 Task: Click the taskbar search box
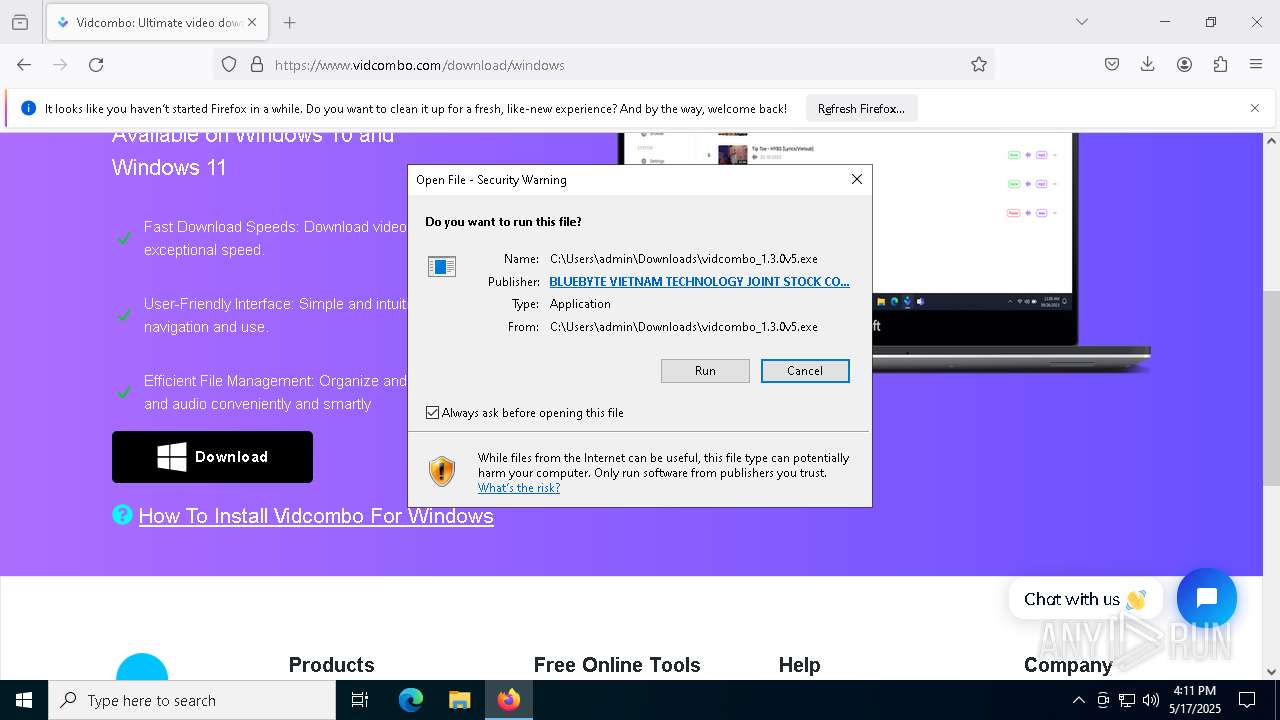(x=192, y=700)
